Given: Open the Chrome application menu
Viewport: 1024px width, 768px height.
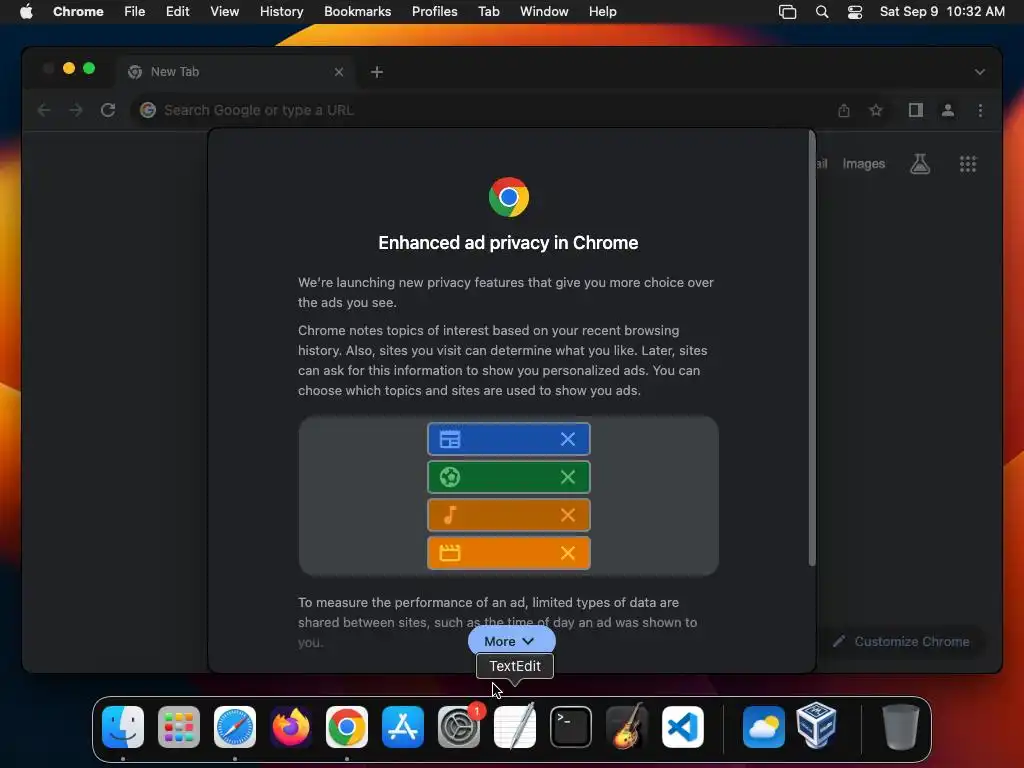Looking at the screenshot, I should tap(78, 12).
